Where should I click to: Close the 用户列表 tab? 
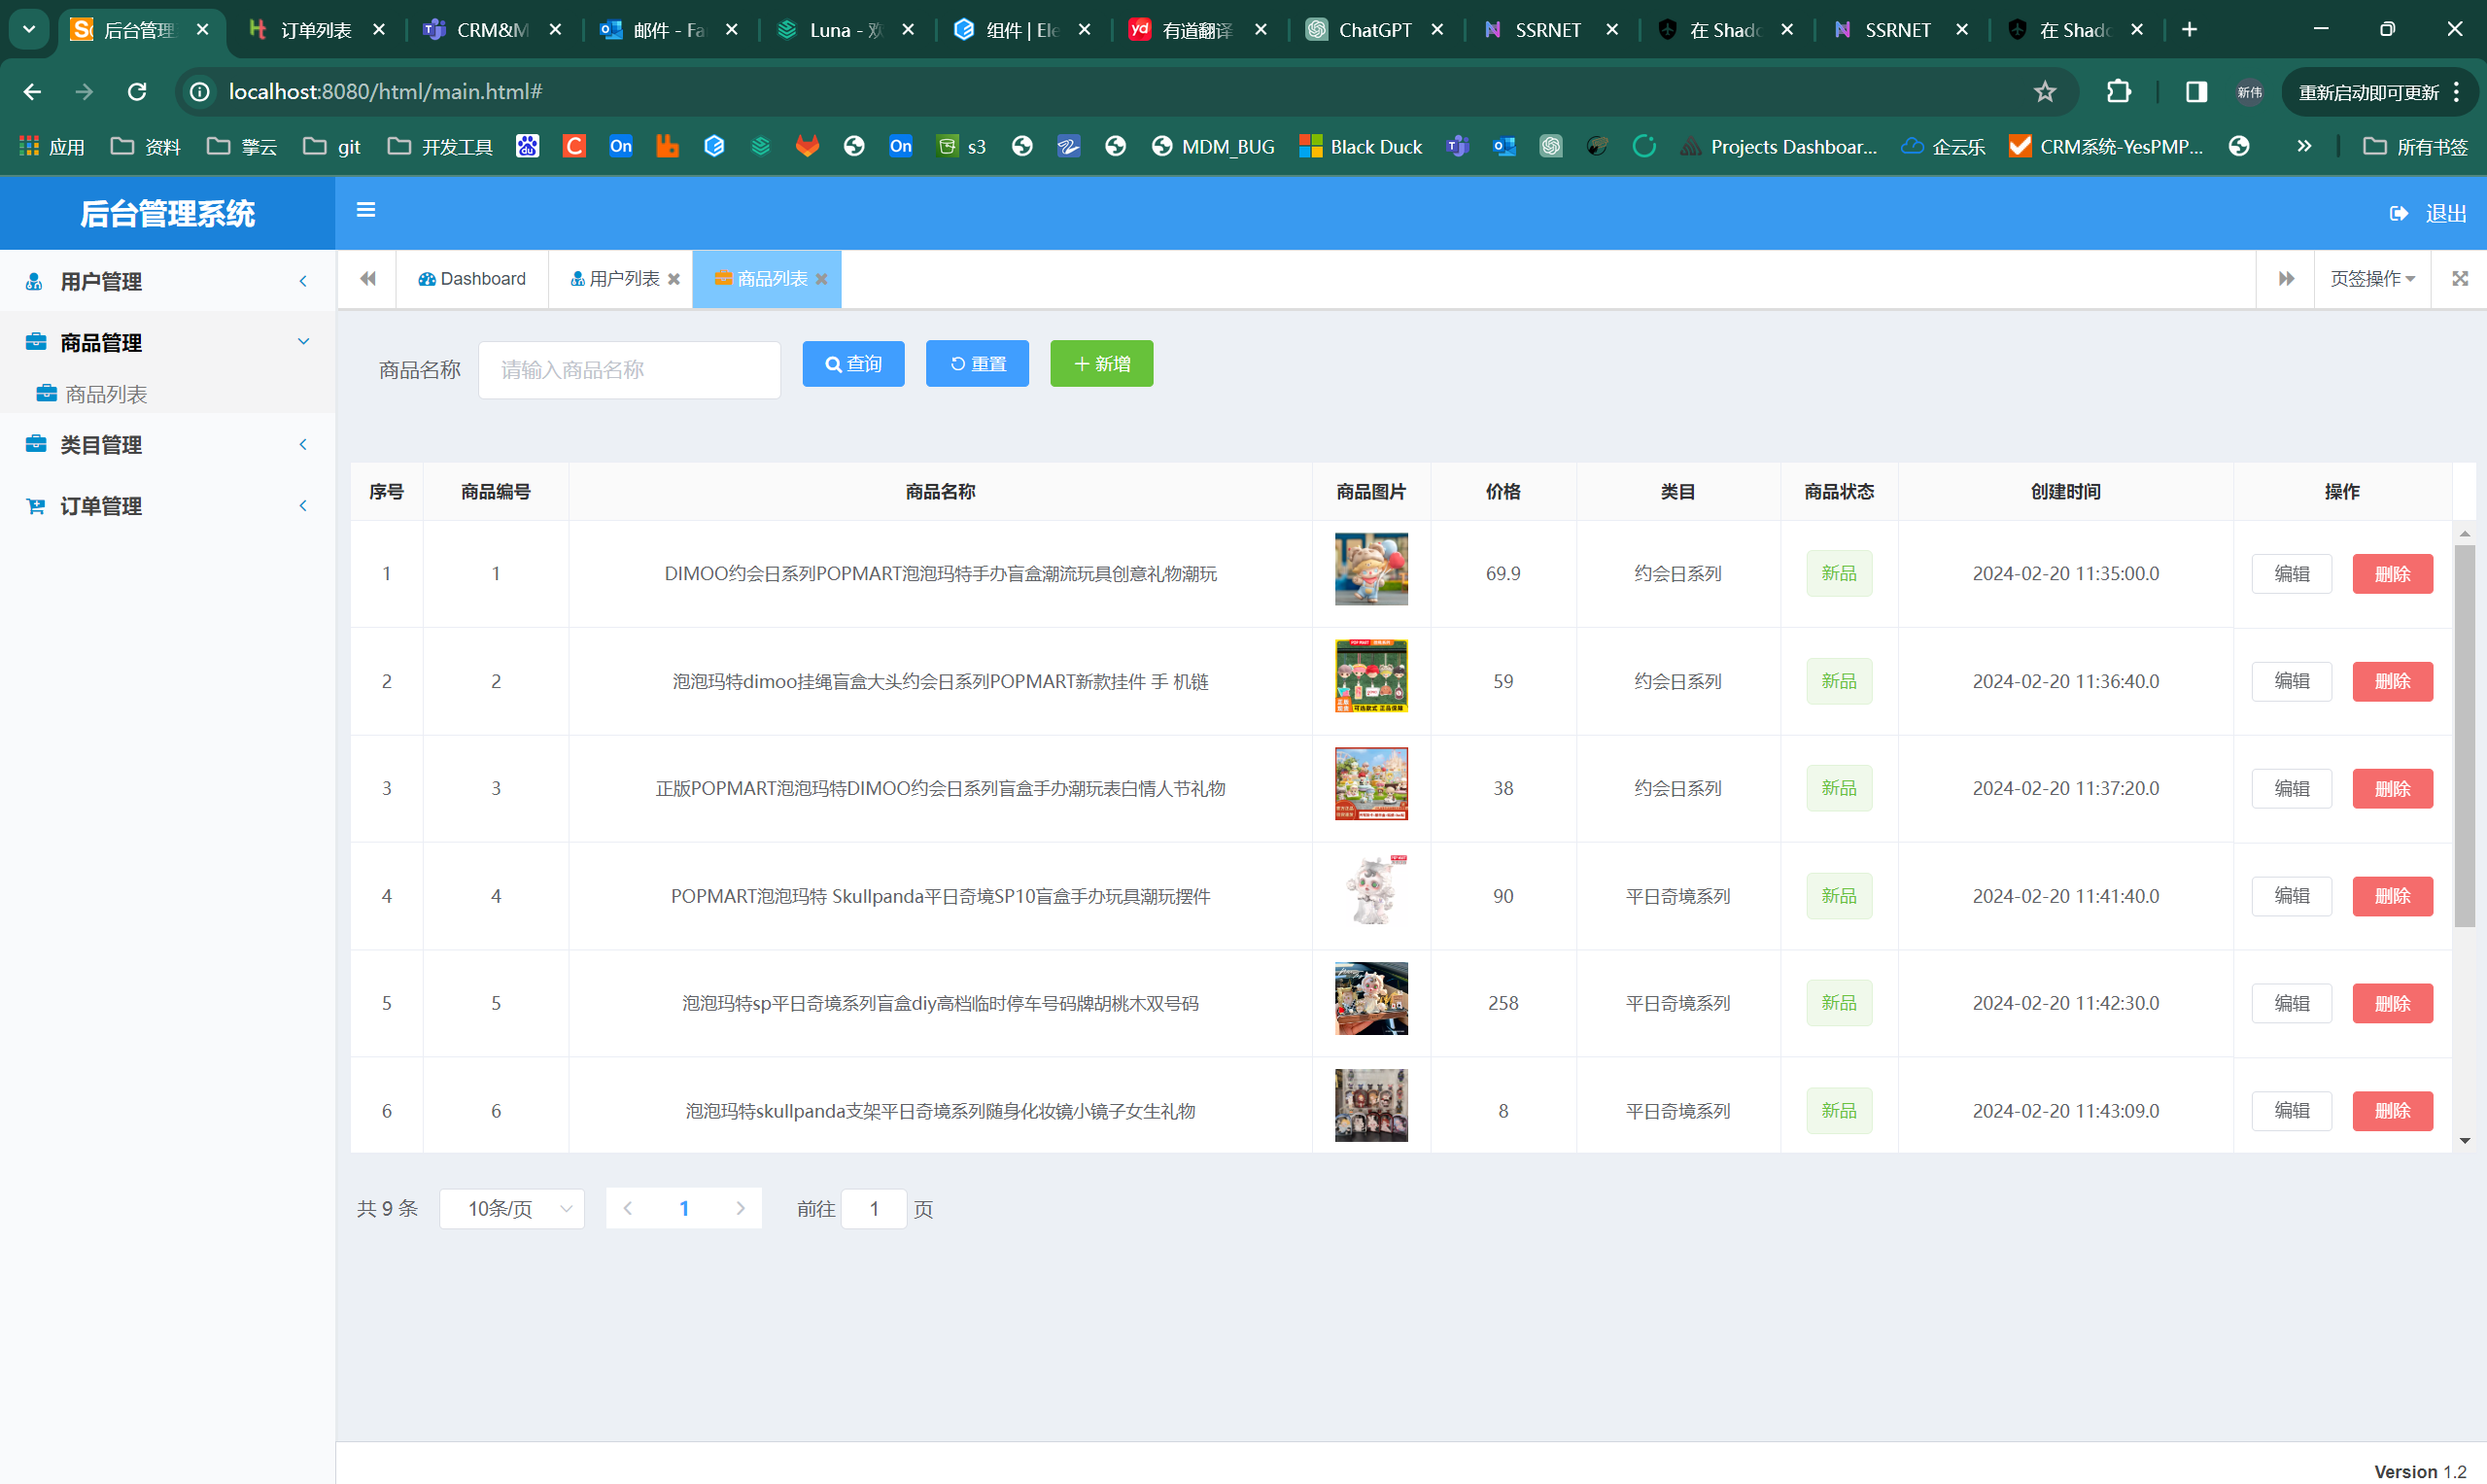(674, 280)
